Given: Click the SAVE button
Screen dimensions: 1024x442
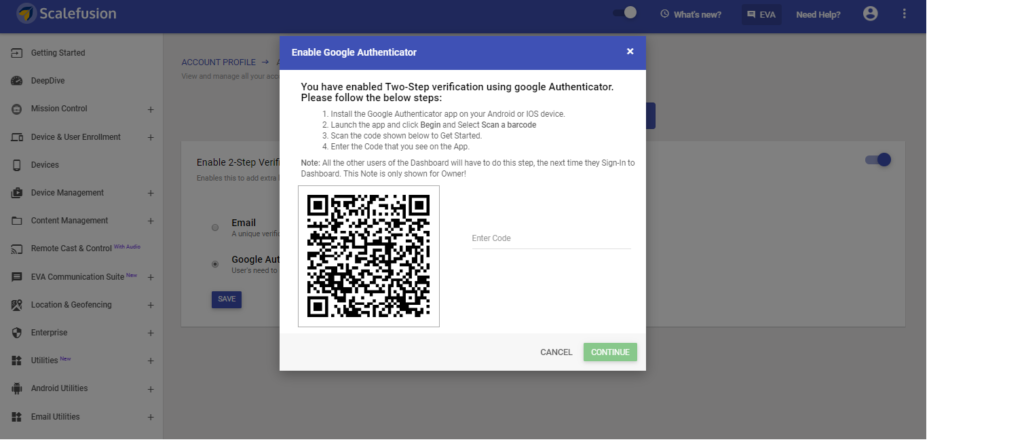Looking at the screenshot, I should pyautogui.click(x=227, y=299).
